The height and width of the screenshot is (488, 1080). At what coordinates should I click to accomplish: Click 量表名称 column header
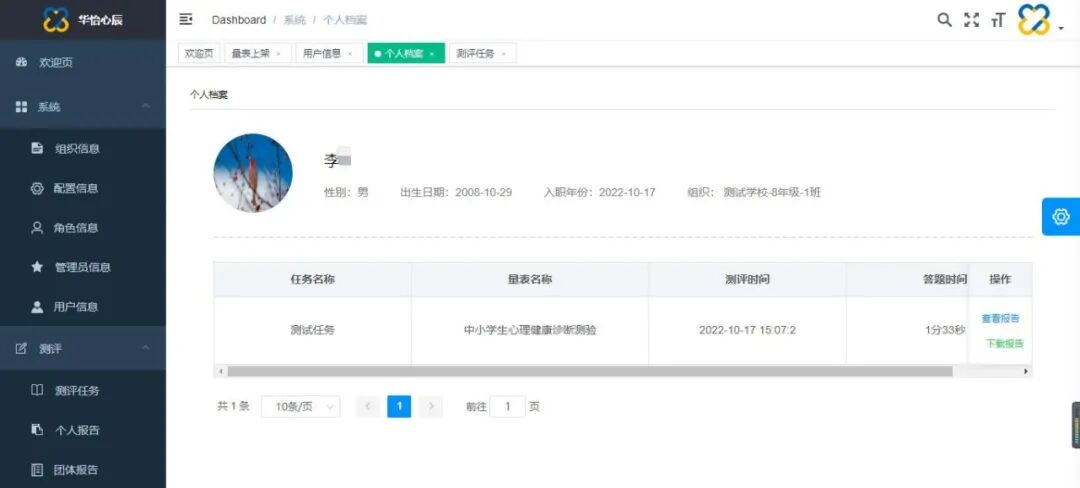pos(530,279)
